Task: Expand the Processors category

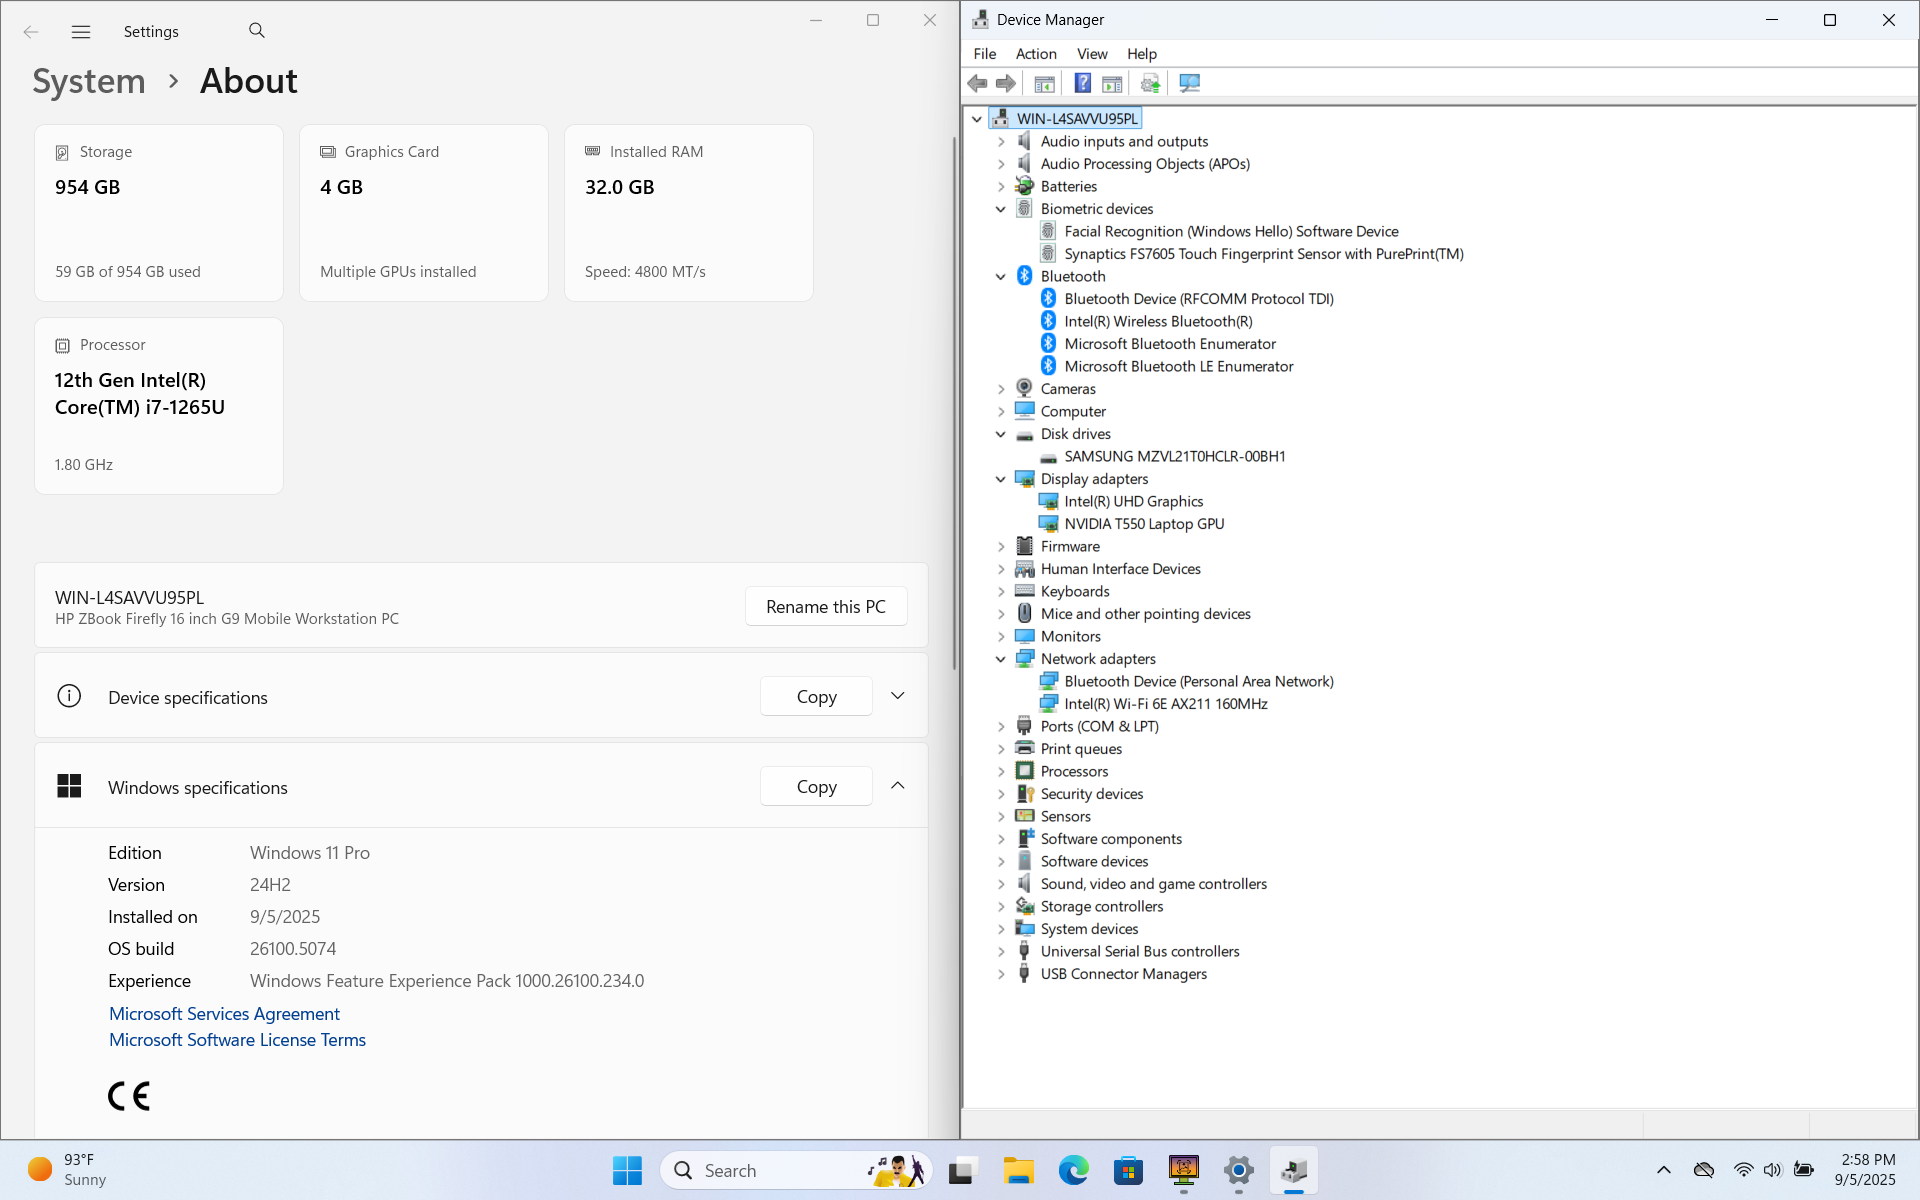Action: point(1000,771)
